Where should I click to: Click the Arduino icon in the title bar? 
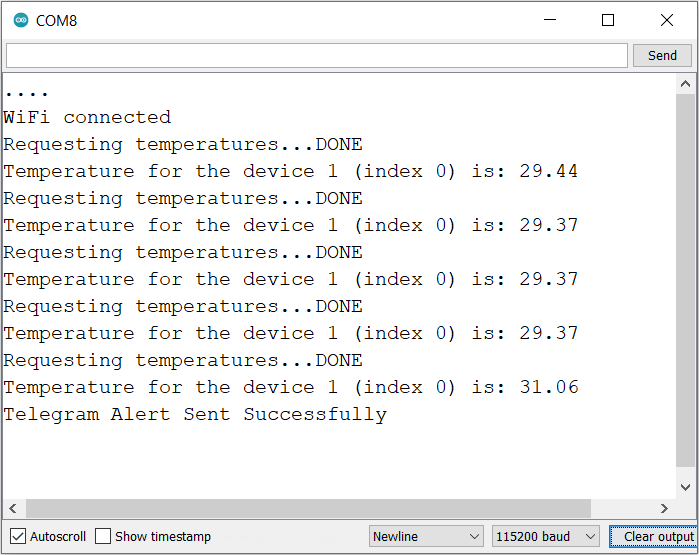point(20,20)
